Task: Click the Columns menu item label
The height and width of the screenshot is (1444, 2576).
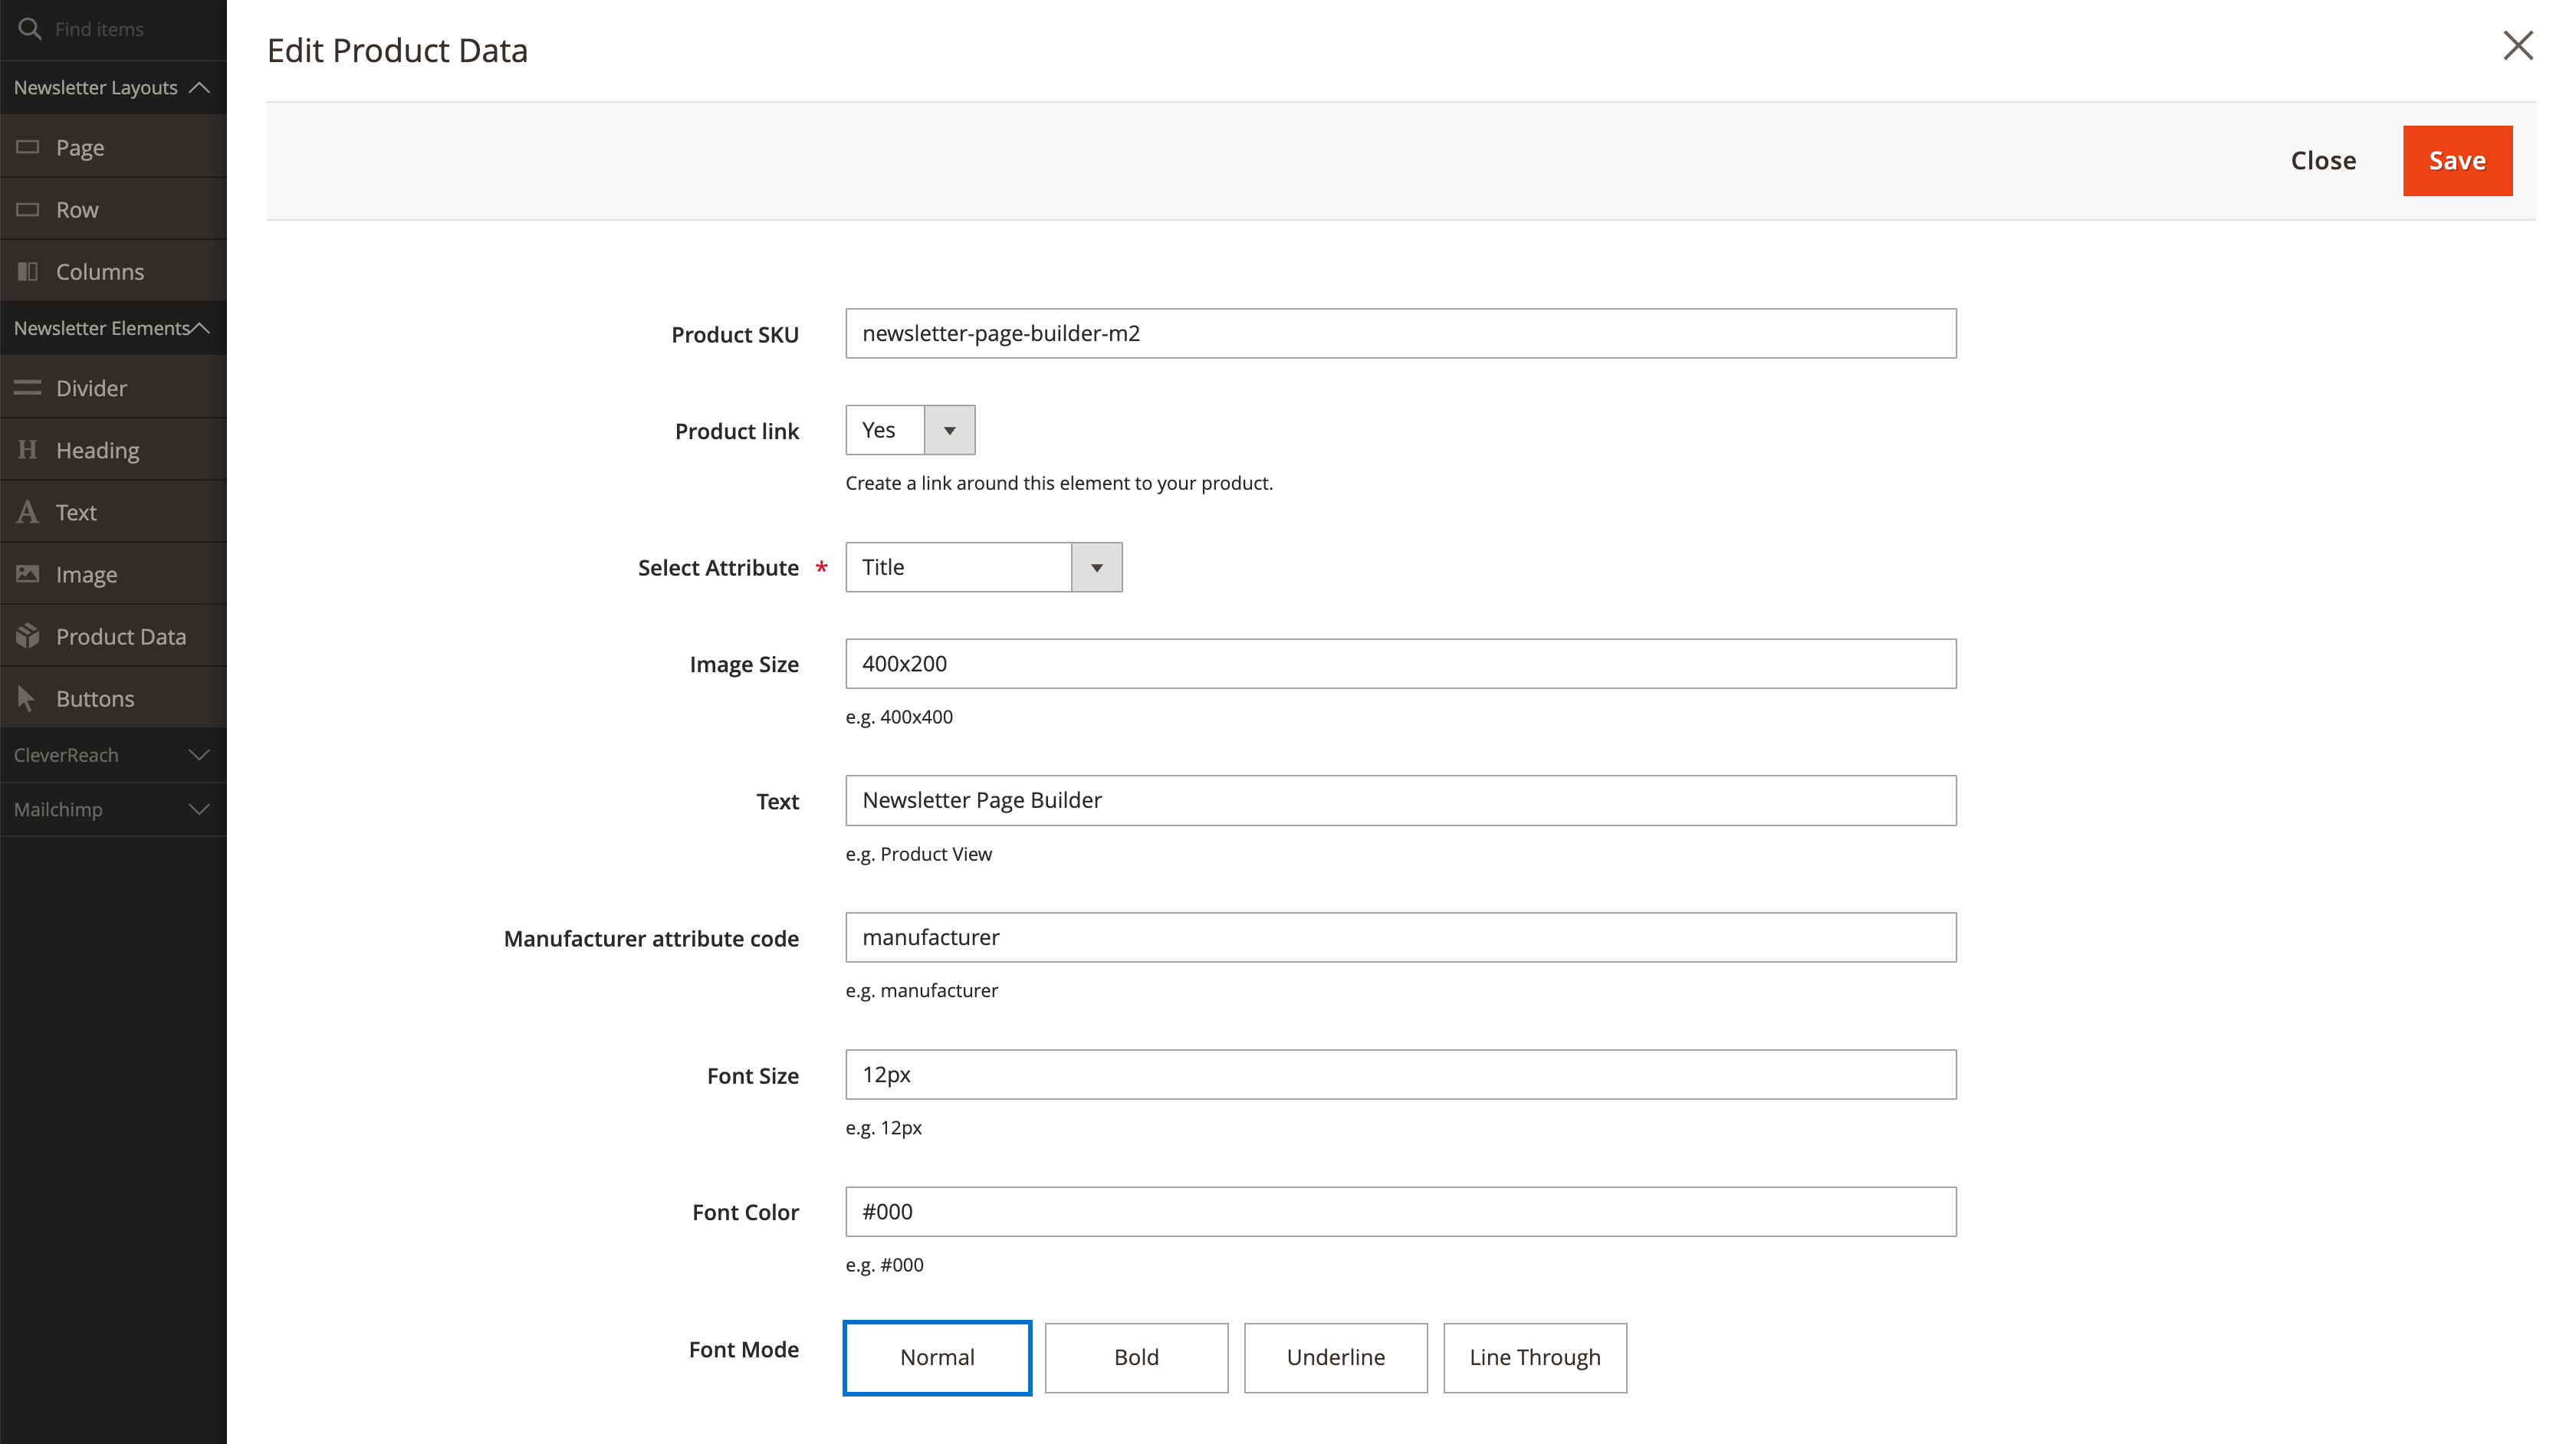Action: click(100, 272)
